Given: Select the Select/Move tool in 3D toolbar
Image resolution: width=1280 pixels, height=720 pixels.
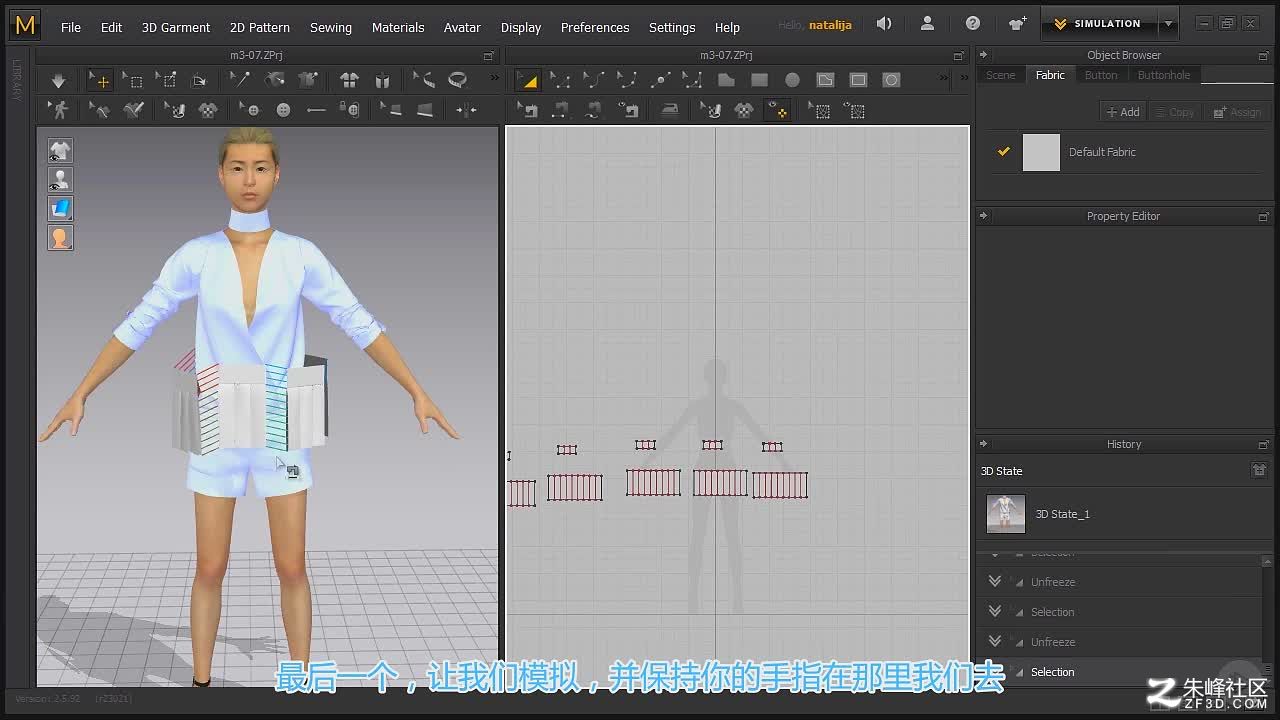Looking at the screenshot, I should pyautogui.click(x=99, y=80).
